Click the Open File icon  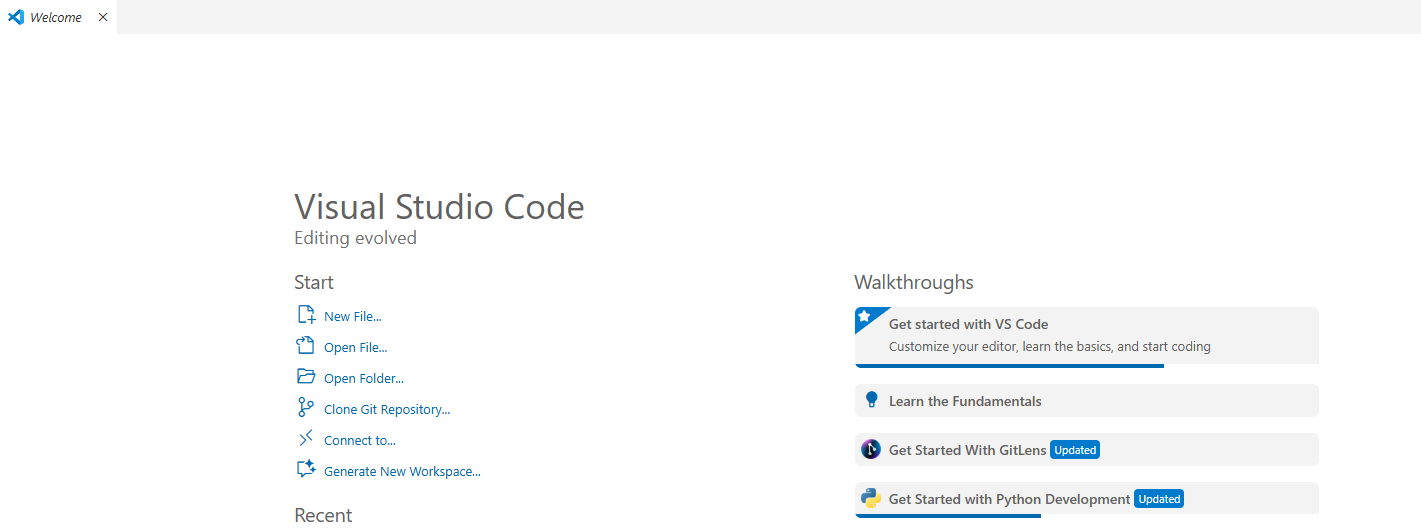306,346
